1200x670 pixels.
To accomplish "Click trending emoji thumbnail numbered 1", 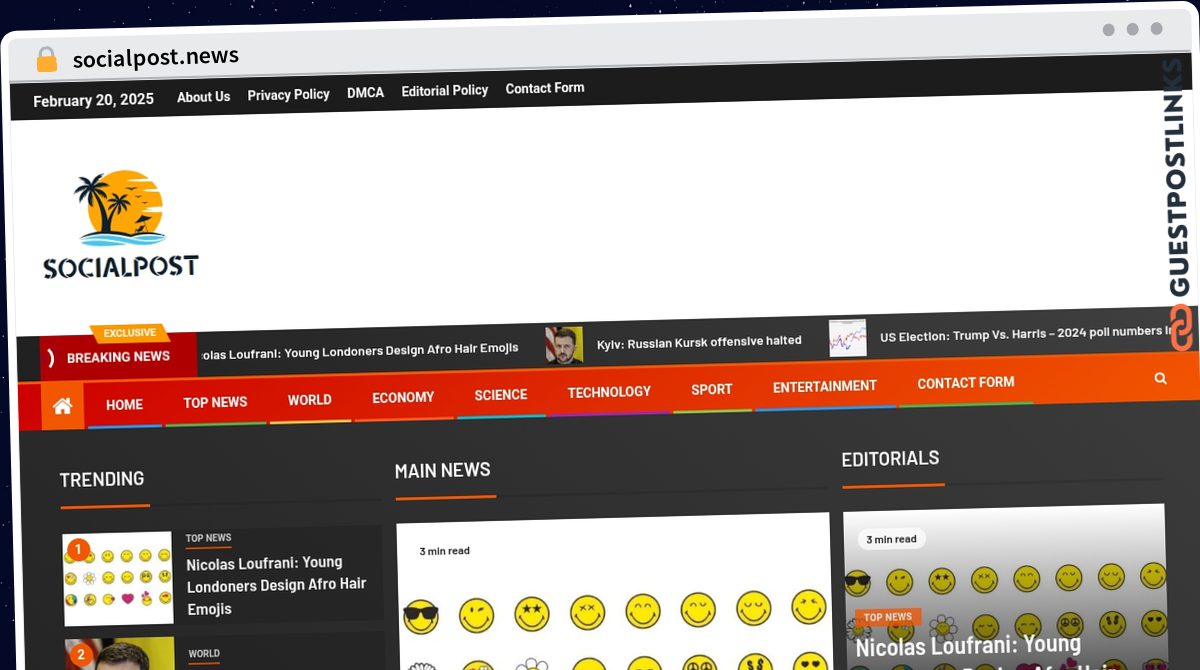I will click(118, 579).
